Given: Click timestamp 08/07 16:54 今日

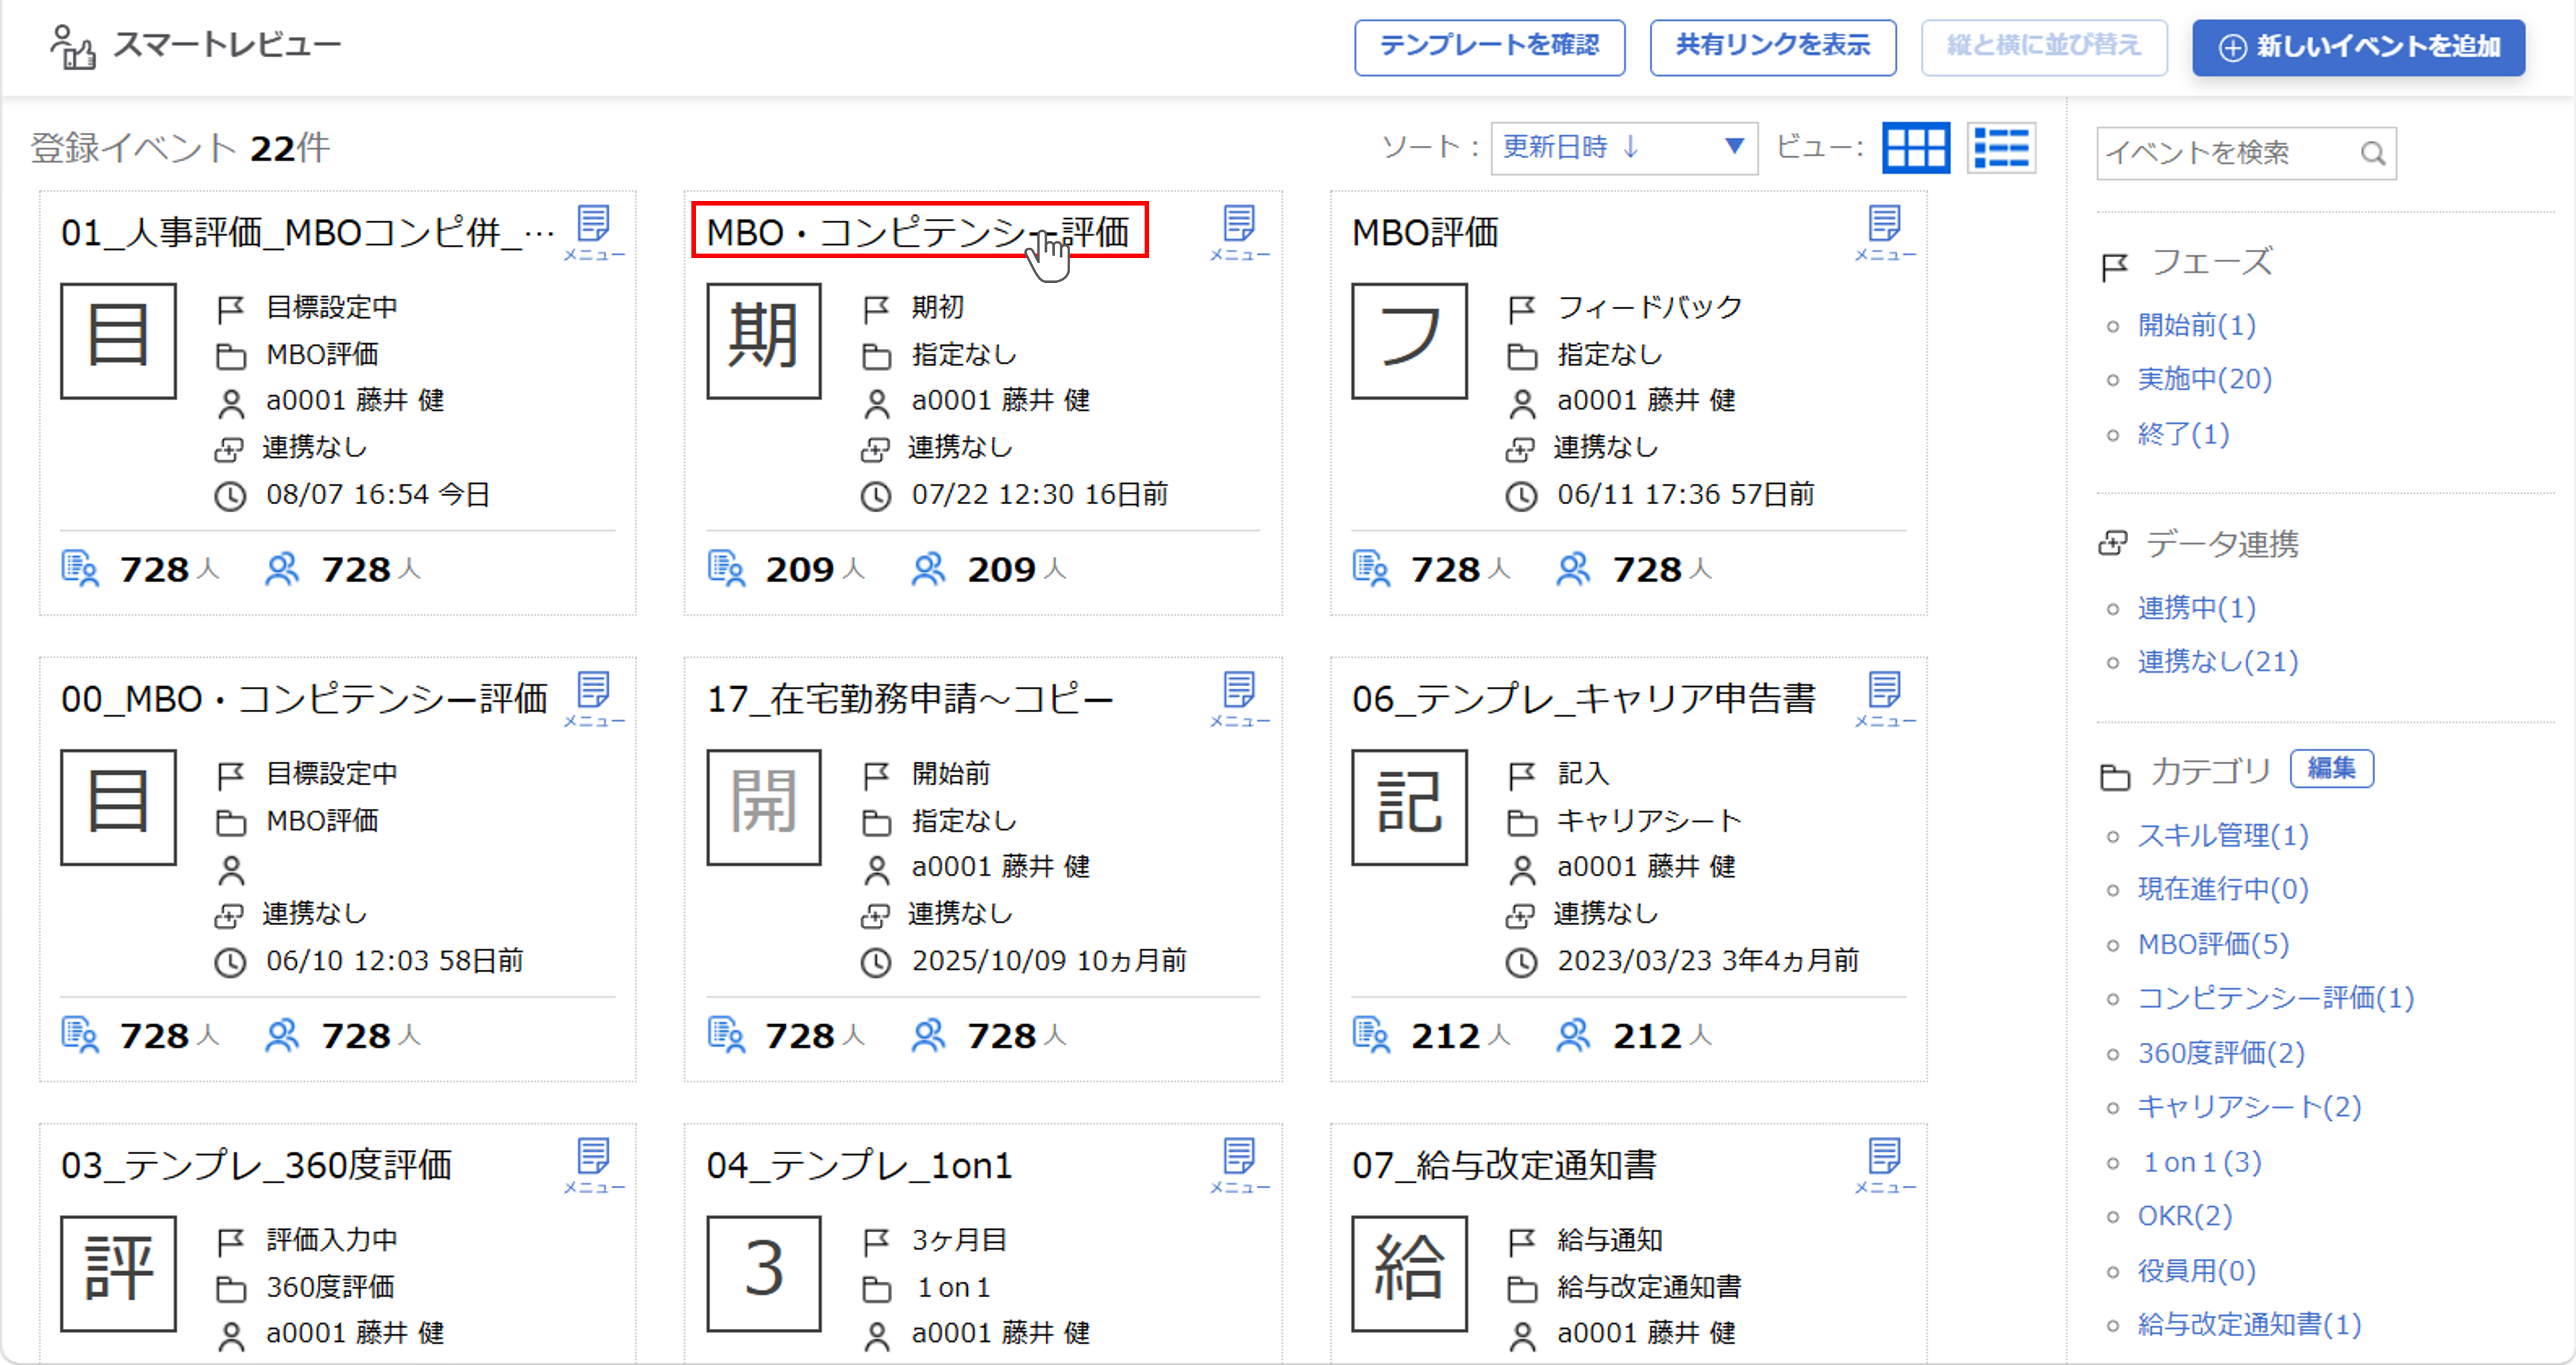Looking at the screenshot, I should click(378, 494).
